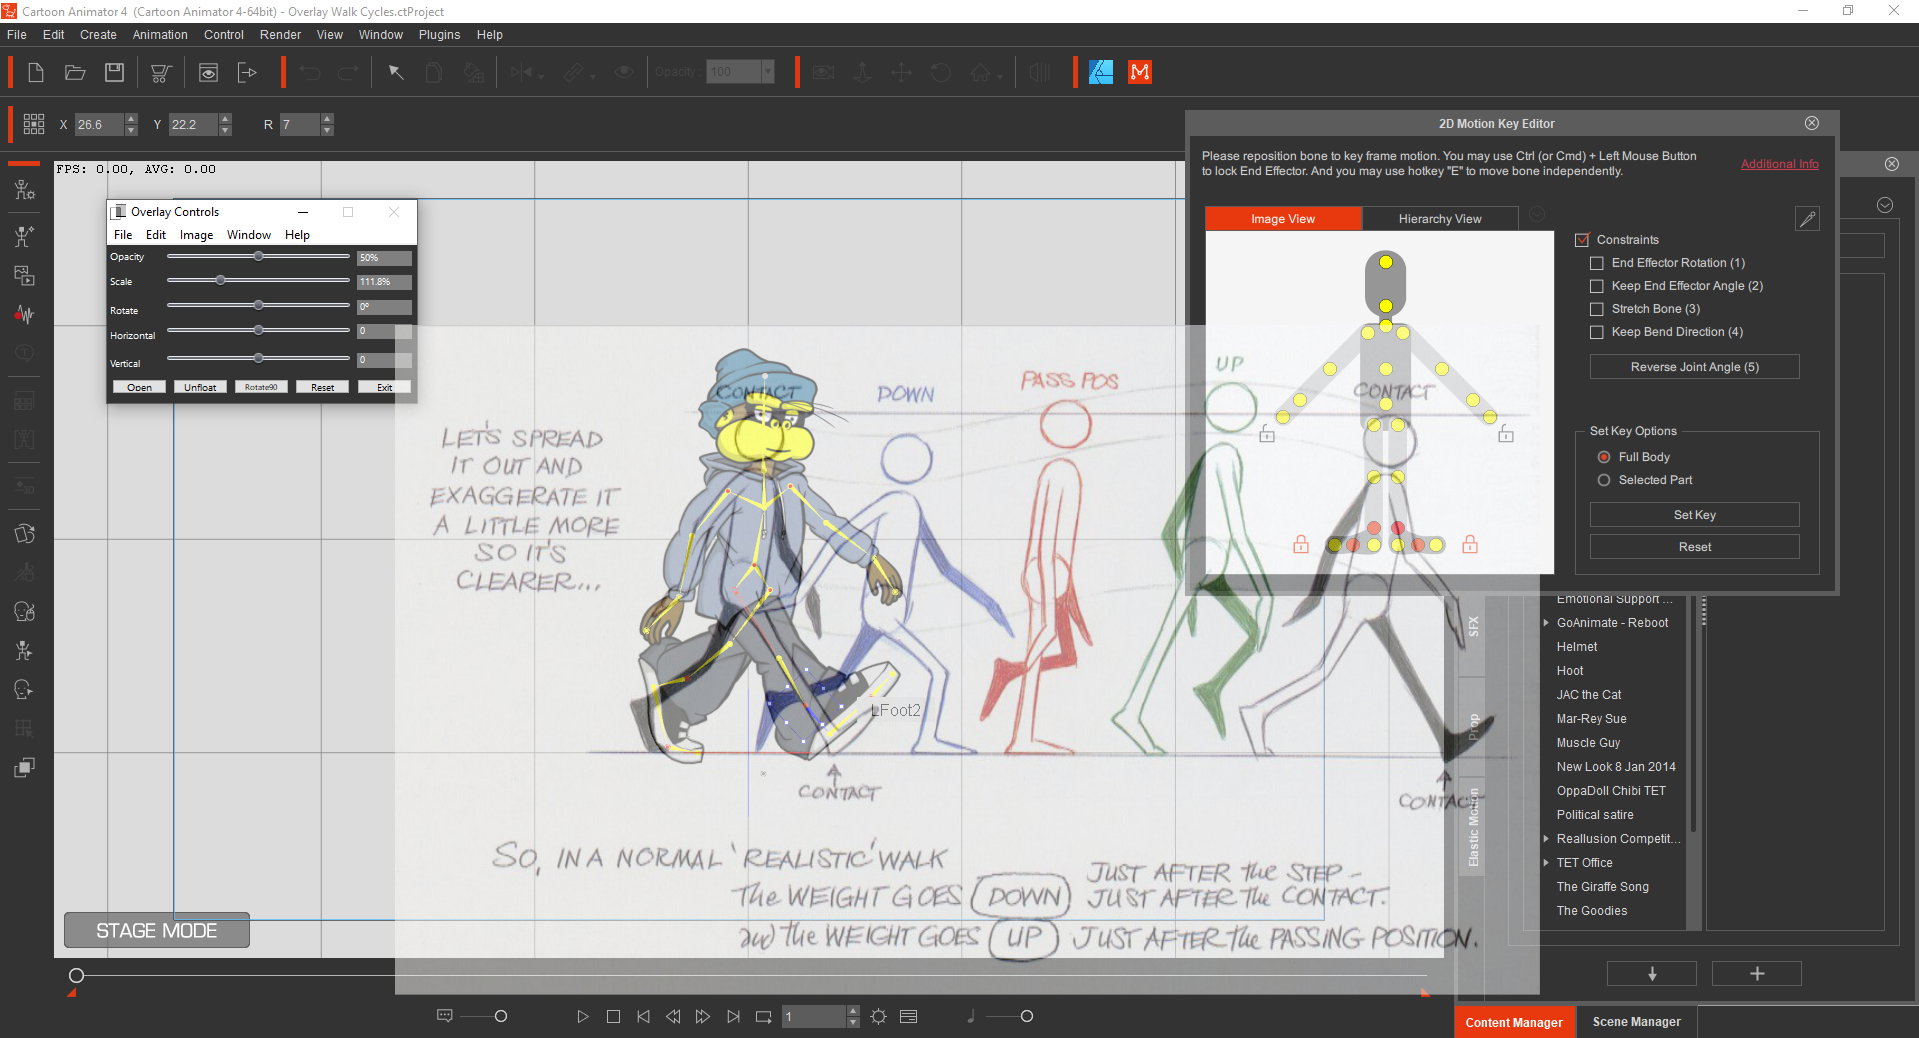Increment the current frame number stepper

tap(853, 1011)
